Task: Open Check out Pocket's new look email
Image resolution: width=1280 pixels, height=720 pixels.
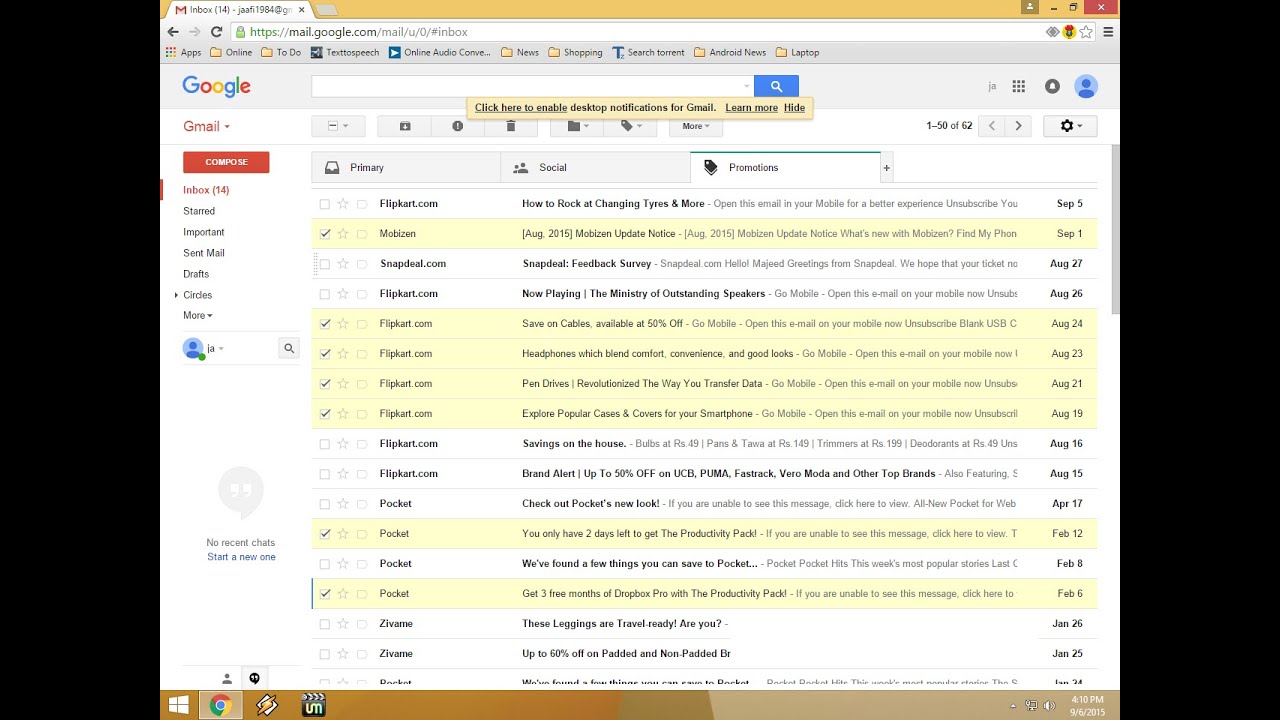Action: coord(704,504)
